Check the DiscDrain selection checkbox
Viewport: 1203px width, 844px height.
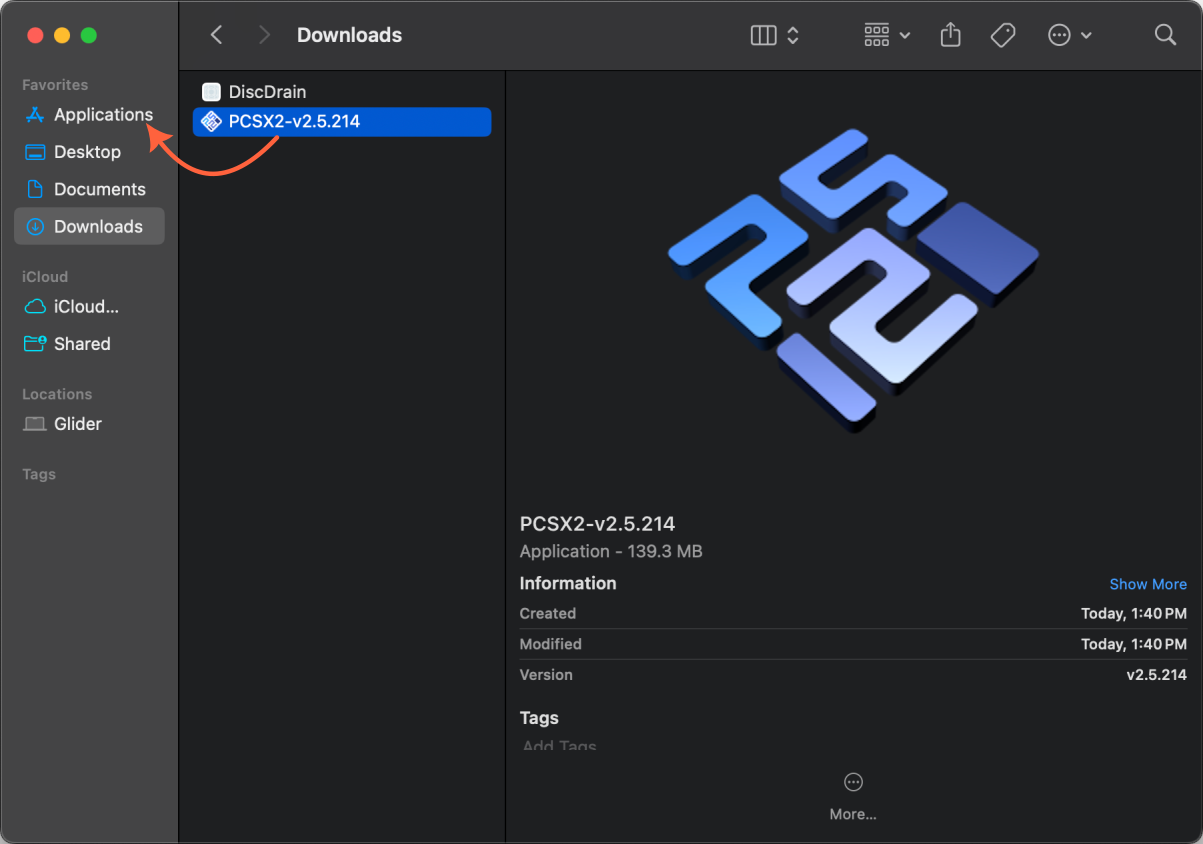click(x=211, y=91)
